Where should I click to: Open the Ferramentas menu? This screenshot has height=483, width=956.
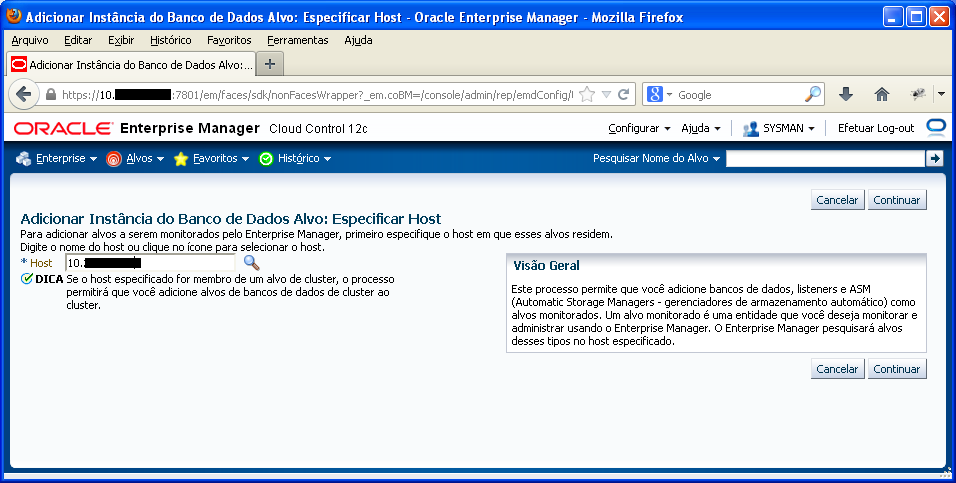click(x=298, y=40)
